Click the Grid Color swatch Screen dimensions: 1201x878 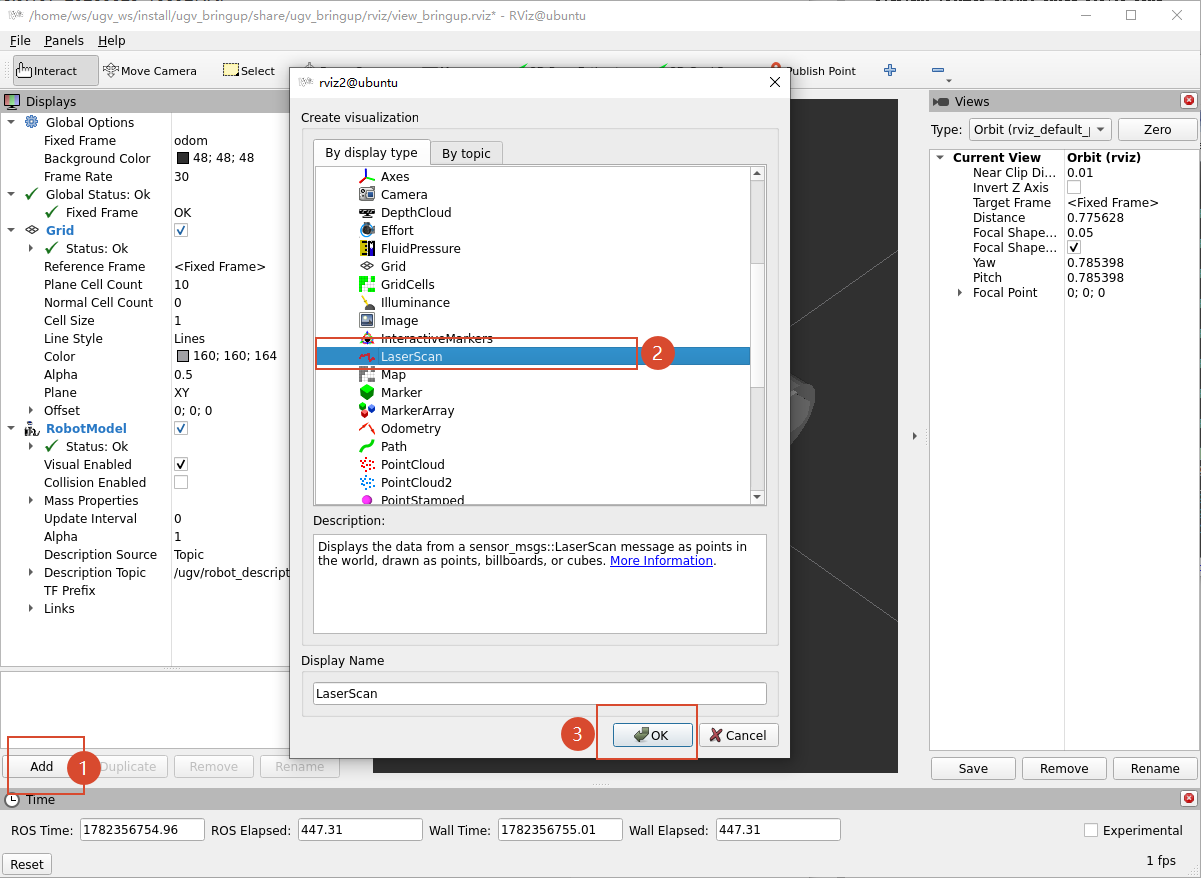(x=183, y=356)
